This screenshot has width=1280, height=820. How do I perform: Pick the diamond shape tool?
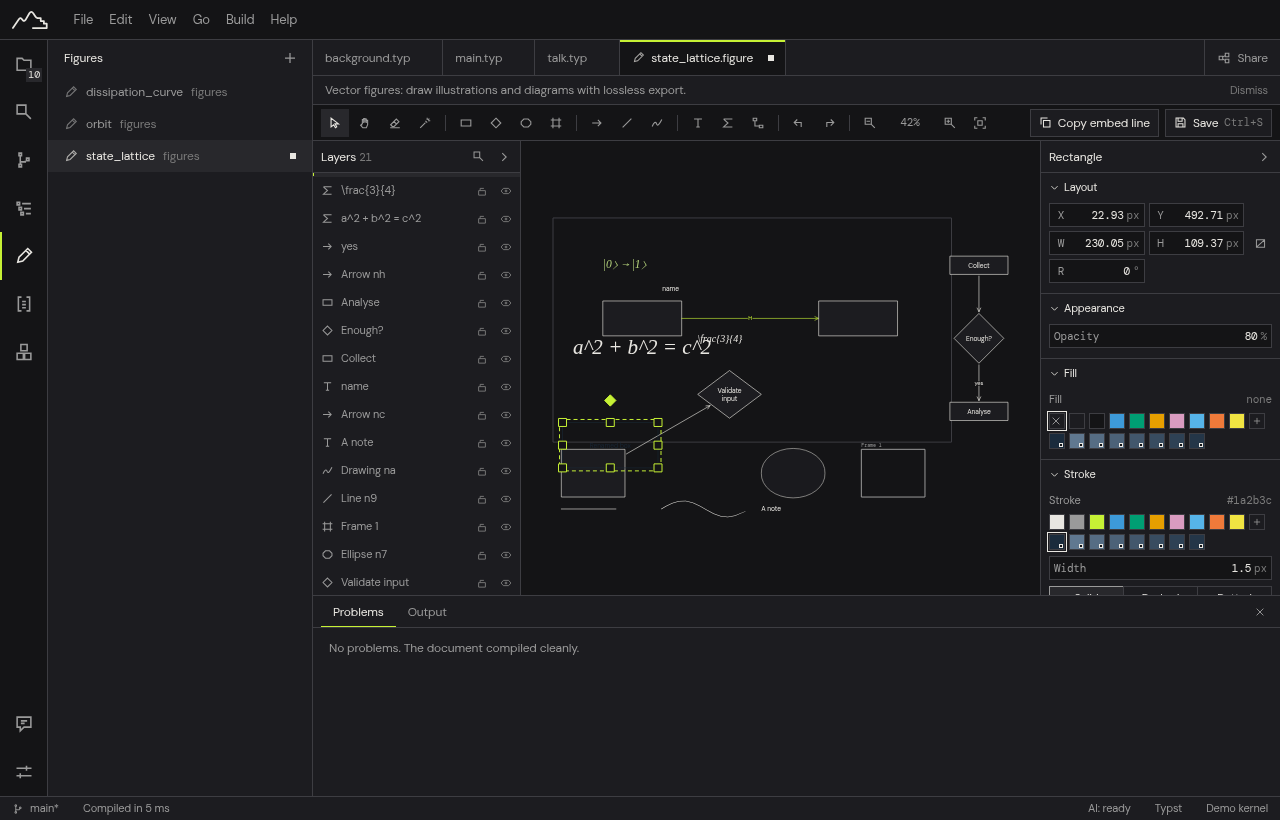(495, 123)
